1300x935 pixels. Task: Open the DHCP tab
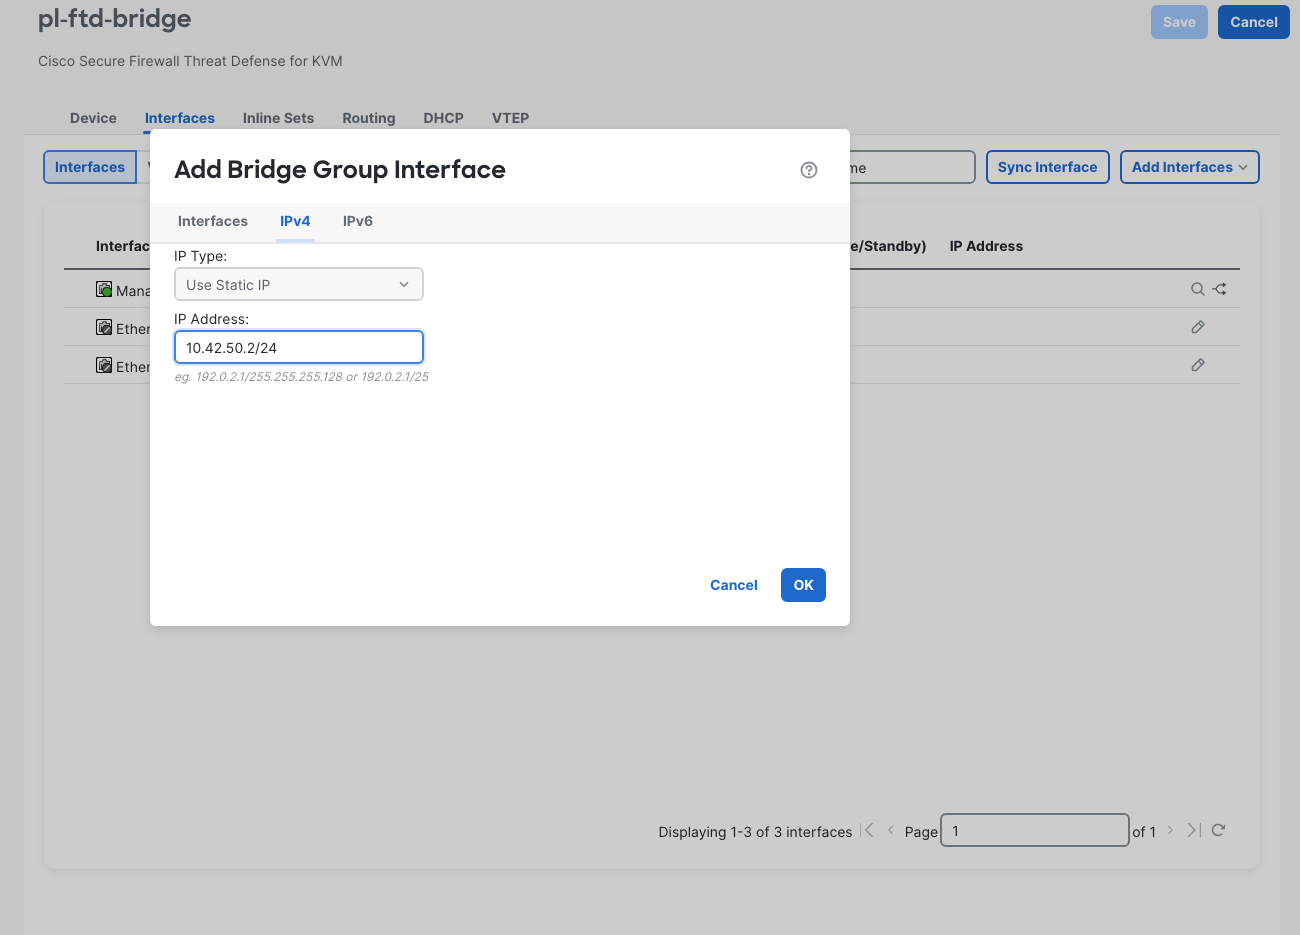click(443, 118)
